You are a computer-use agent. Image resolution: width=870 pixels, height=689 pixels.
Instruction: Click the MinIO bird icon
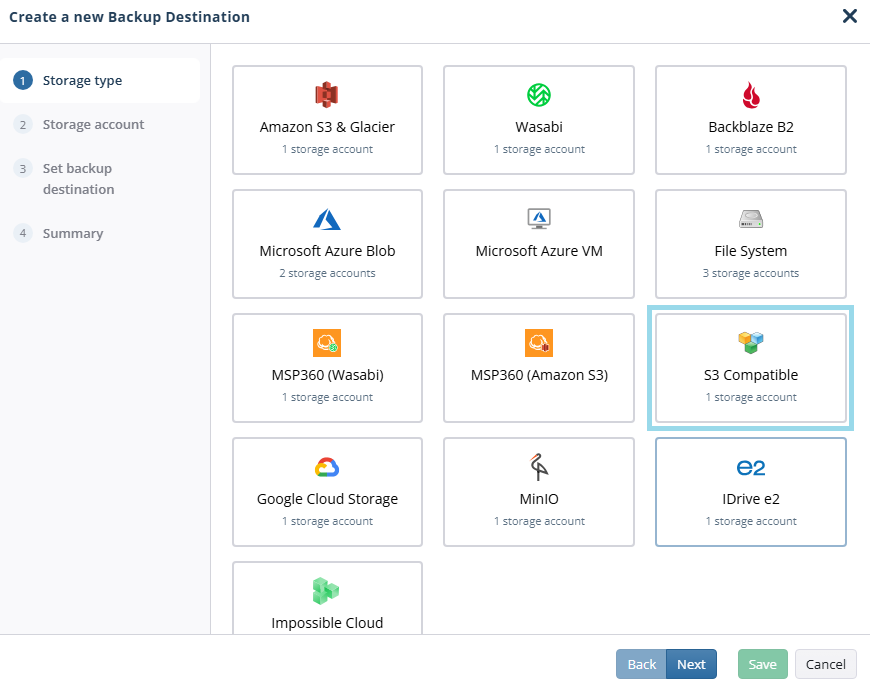point(539,467)
